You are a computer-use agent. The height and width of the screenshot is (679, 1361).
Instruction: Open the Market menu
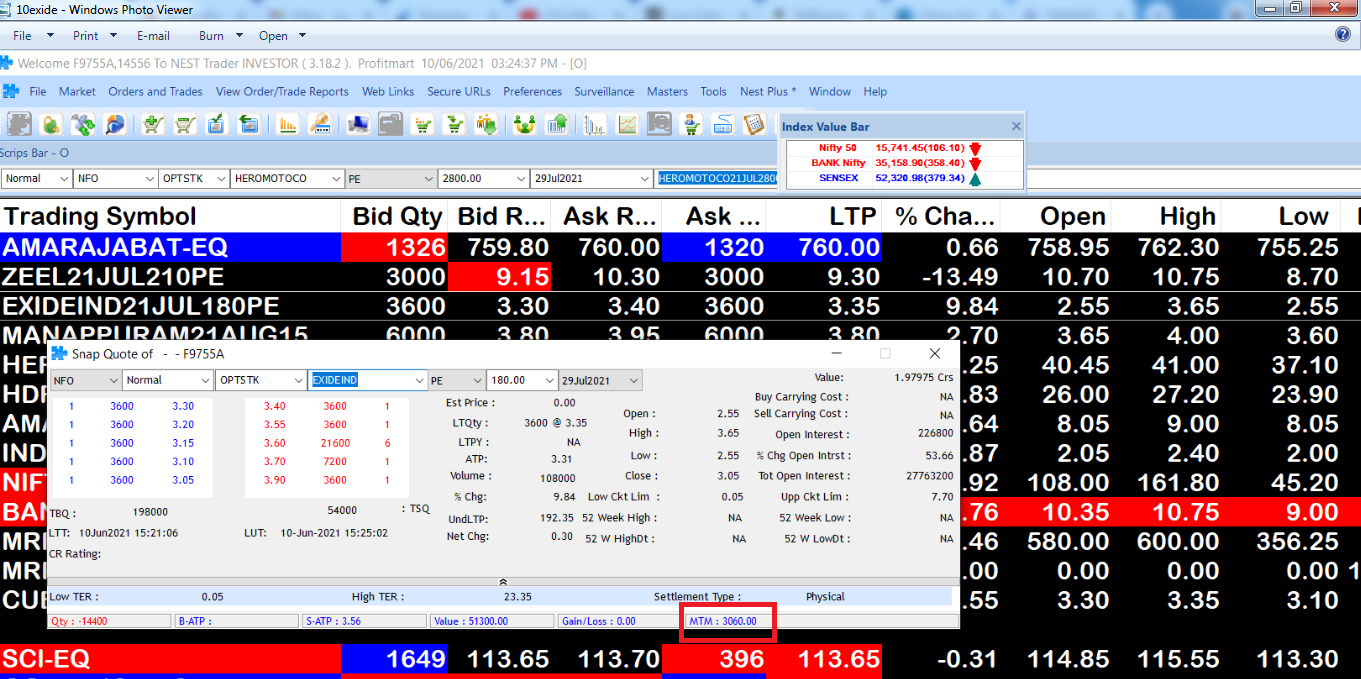[x=77, y=91]
